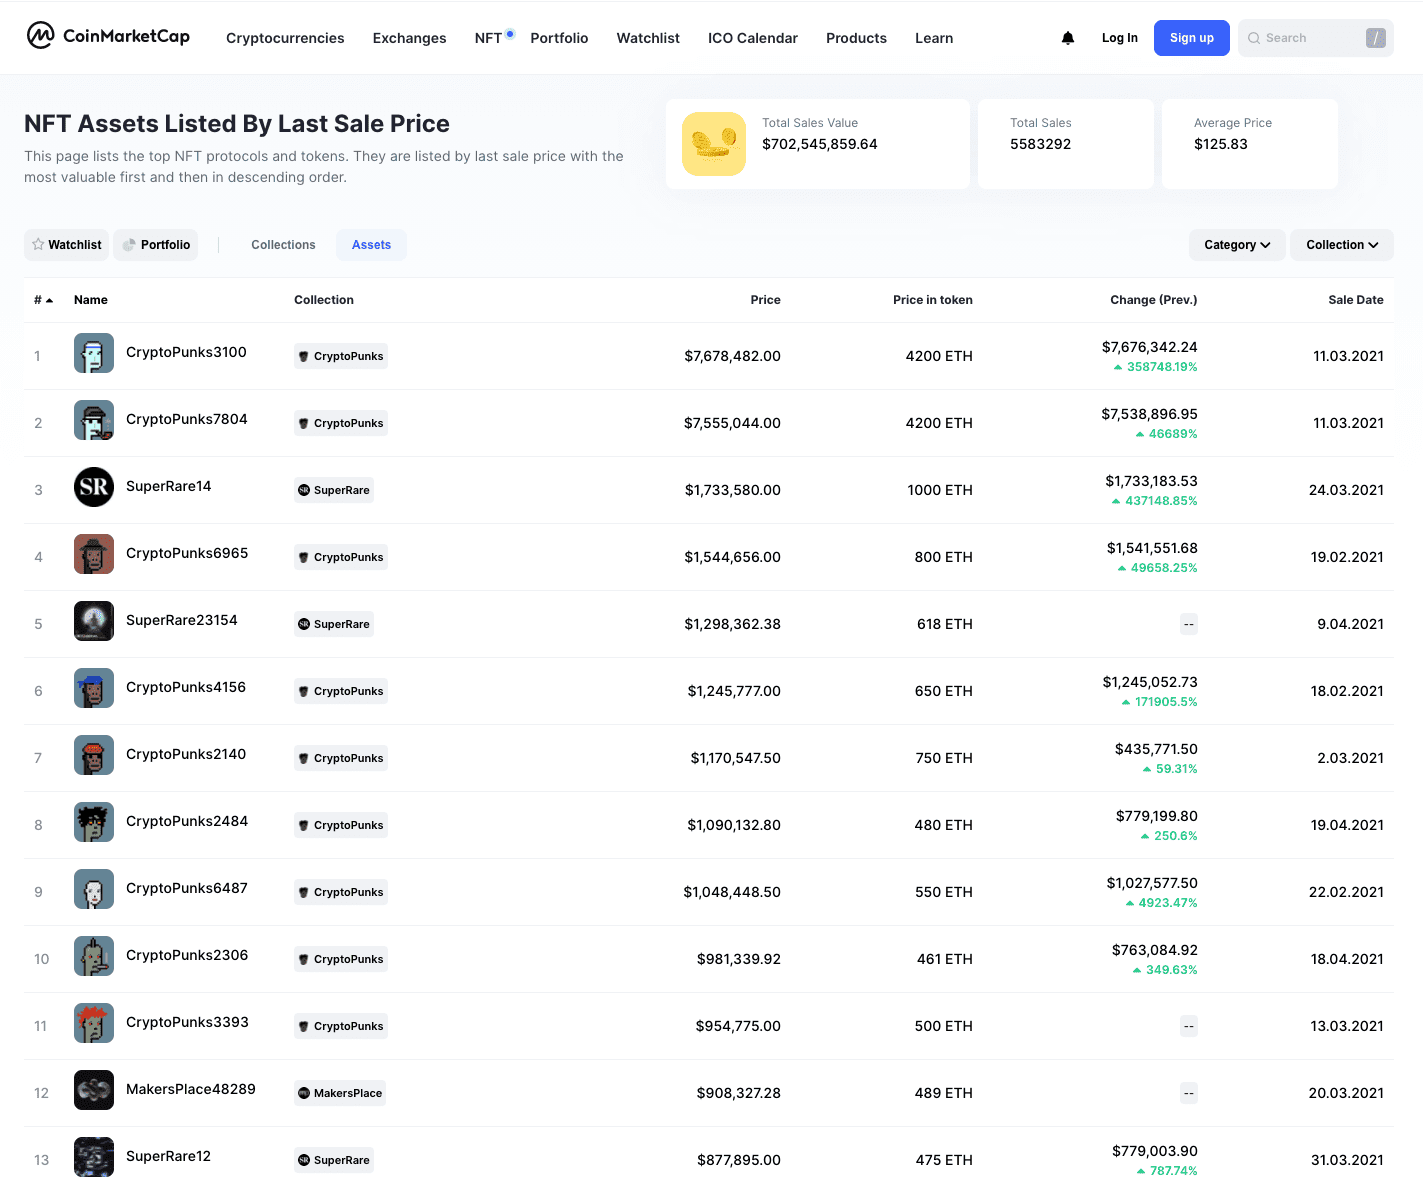This screenshot has height=1185, width=1423.
Task: Sort by rank number column header
Action: tap(43, 300)
